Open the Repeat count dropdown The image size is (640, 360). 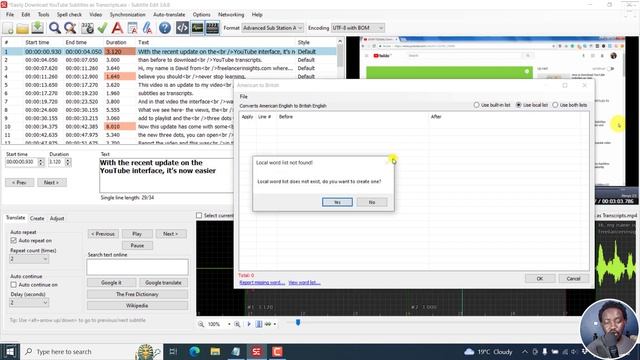point(29,259)
